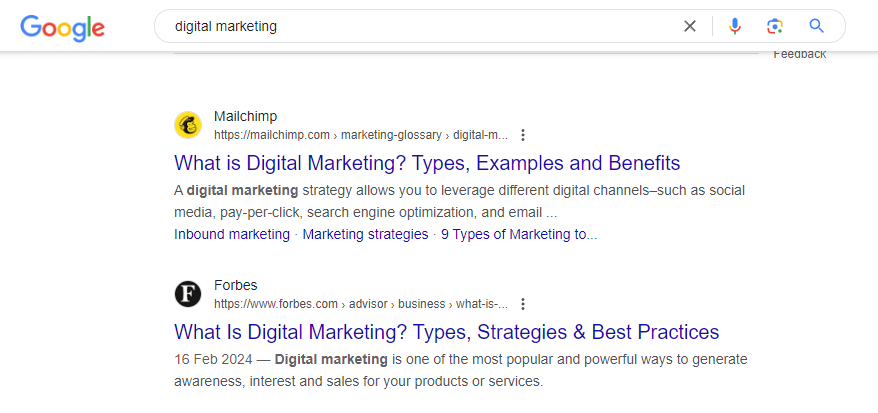Follow the Inbound marketing sitelink

click(x=232, y=234)
